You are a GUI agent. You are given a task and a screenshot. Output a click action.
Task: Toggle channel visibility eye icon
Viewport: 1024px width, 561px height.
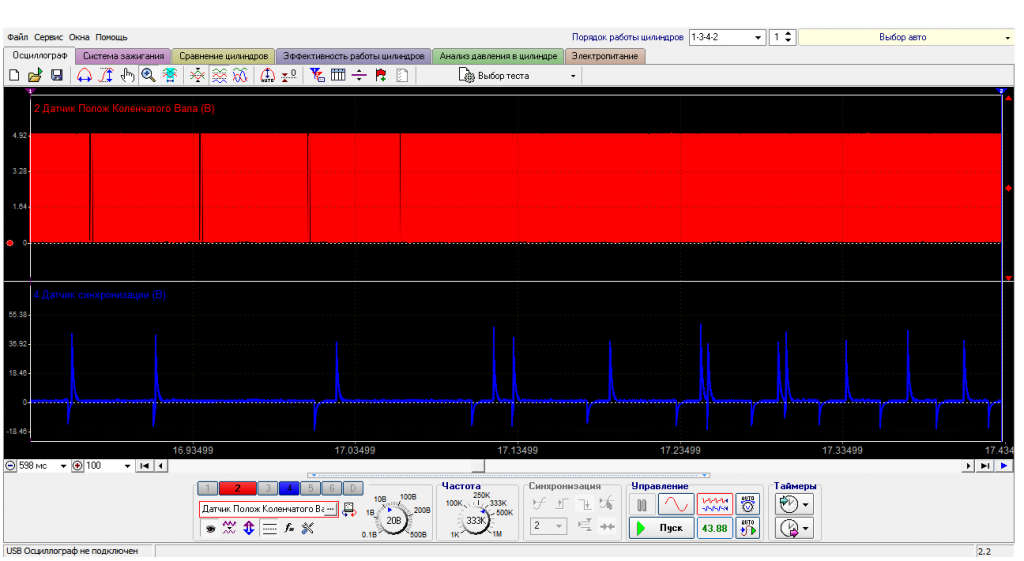pos(210,528)
